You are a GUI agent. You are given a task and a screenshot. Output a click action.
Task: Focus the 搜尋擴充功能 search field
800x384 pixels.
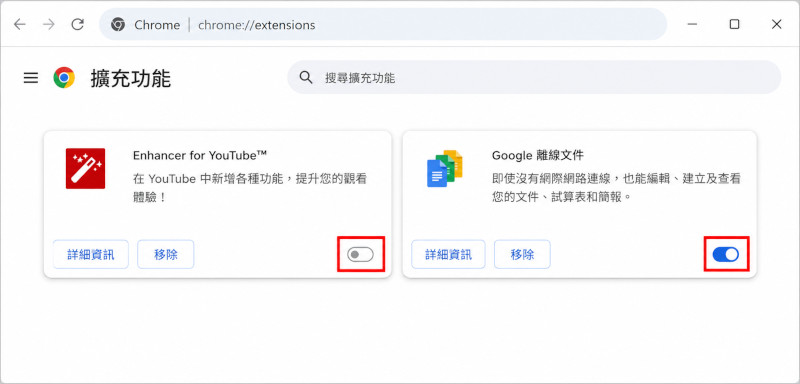[x=534, y=78]
